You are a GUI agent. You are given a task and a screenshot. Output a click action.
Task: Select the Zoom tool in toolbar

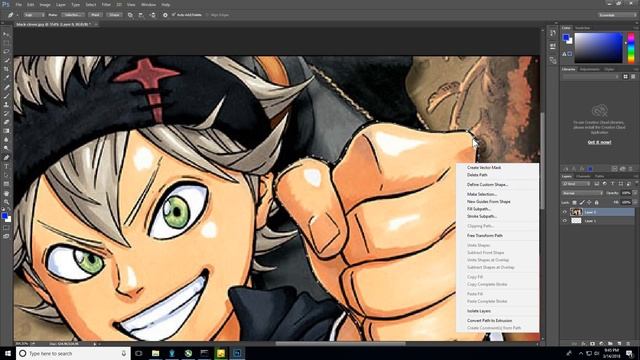click(6, 202)
